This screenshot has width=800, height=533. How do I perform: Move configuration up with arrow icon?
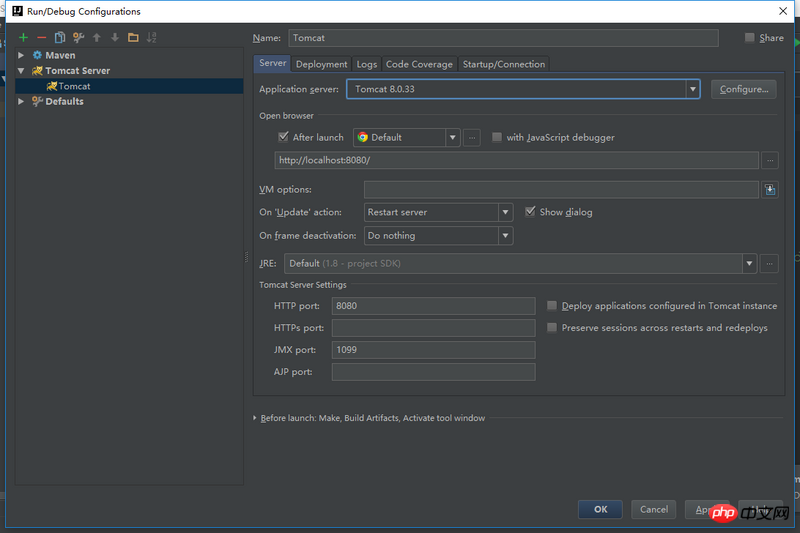pos(96,37)
